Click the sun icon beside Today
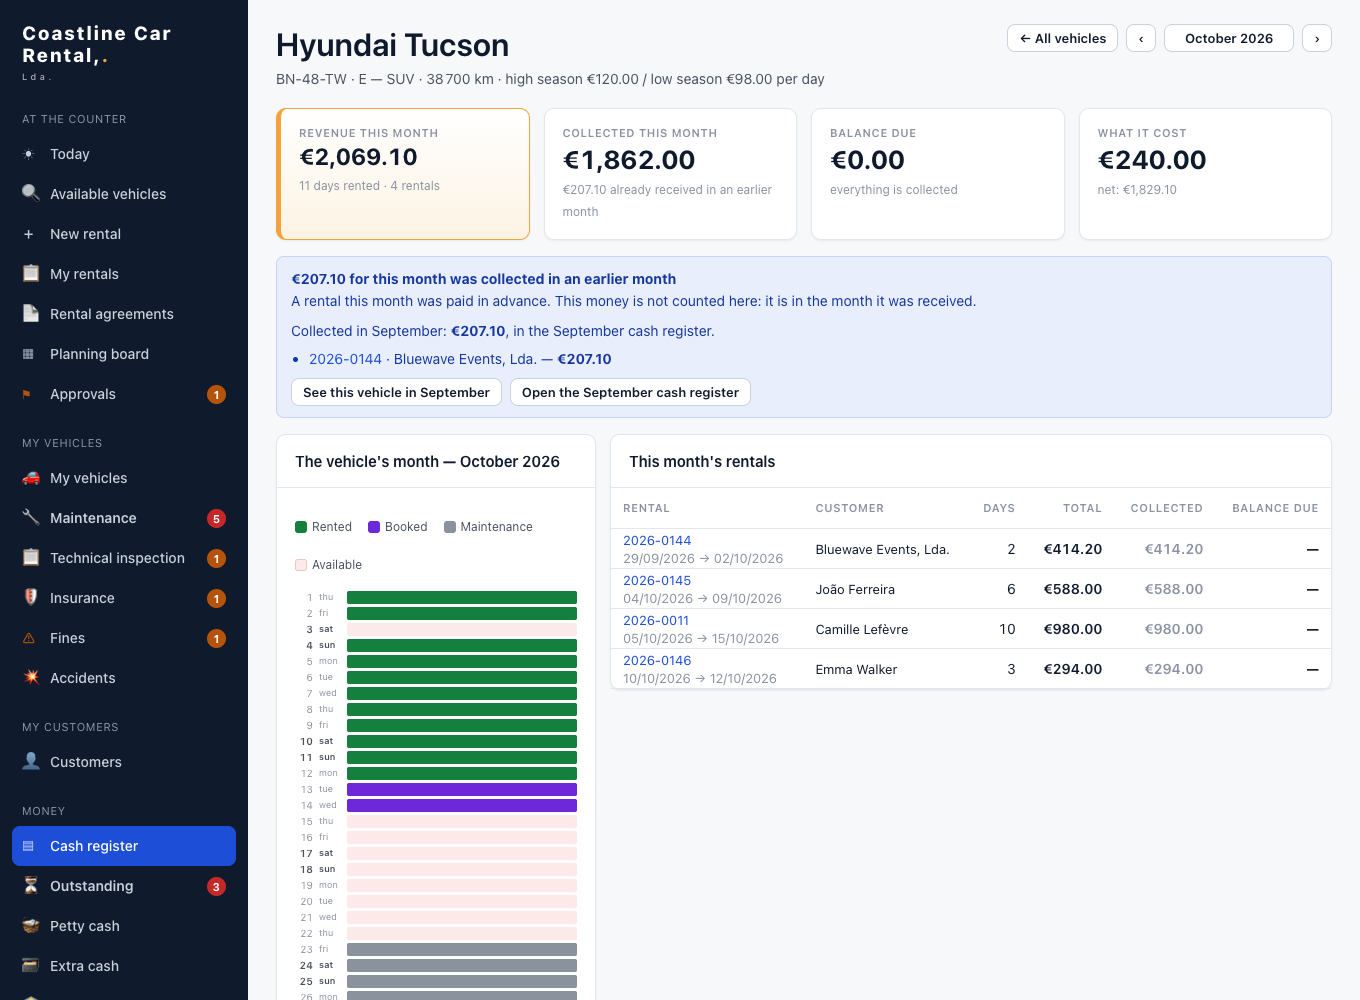This screenshot has height=1000, width=1360. point(29,154)
